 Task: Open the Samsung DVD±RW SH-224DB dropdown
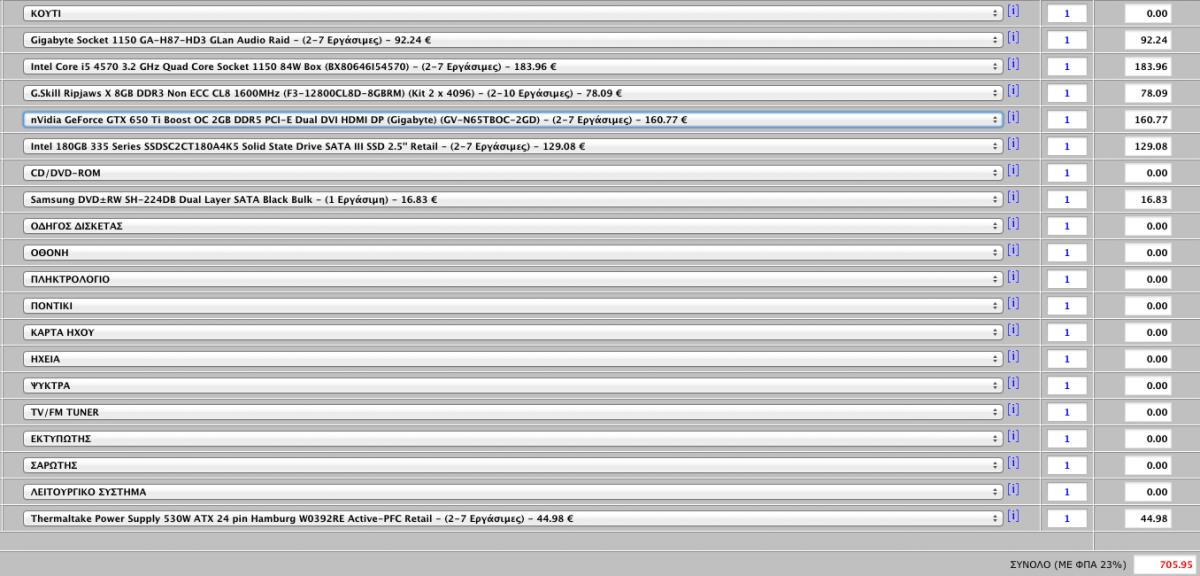[512, 199]
